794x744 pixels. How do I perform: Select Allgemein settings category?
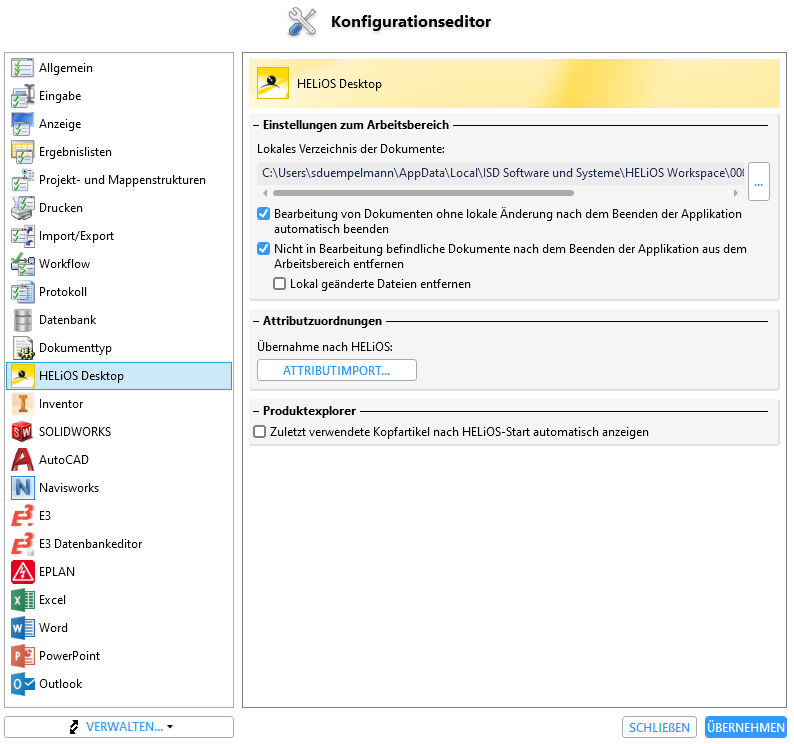[x=119, y=68]
